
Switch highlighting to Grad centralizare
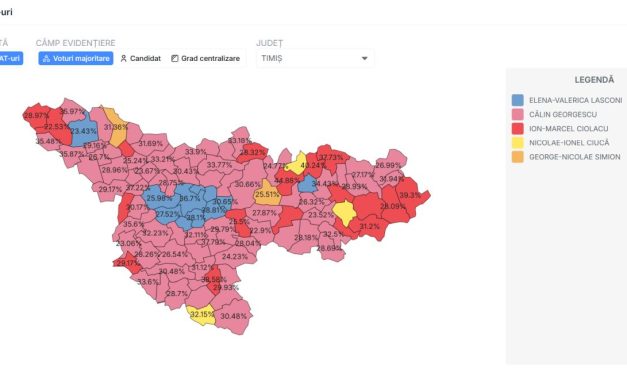point(206,58)
